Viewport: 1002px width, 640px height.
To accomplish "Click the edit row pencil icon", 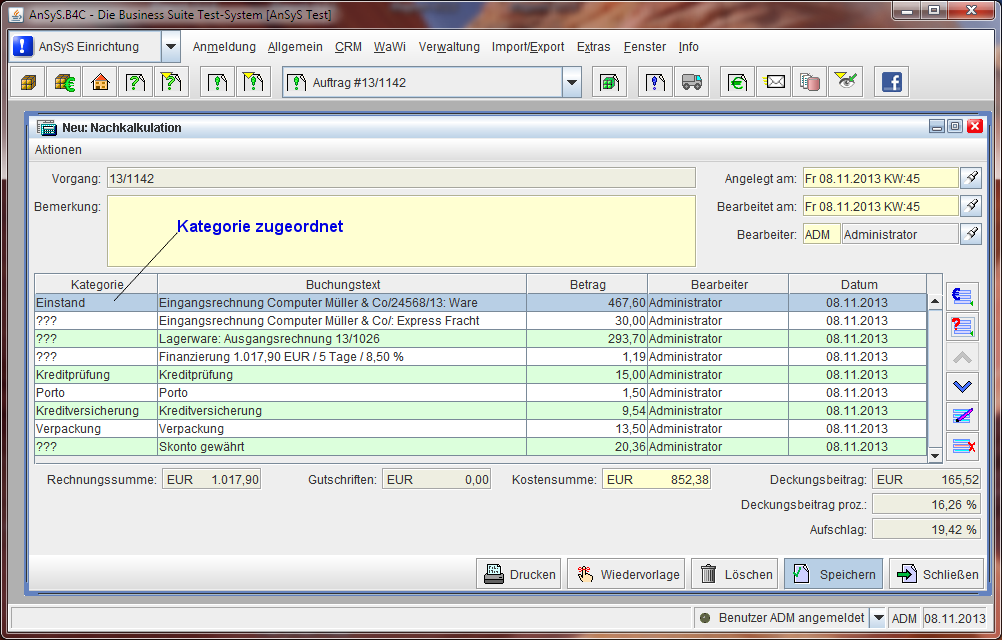I will (x=964, y=416).
